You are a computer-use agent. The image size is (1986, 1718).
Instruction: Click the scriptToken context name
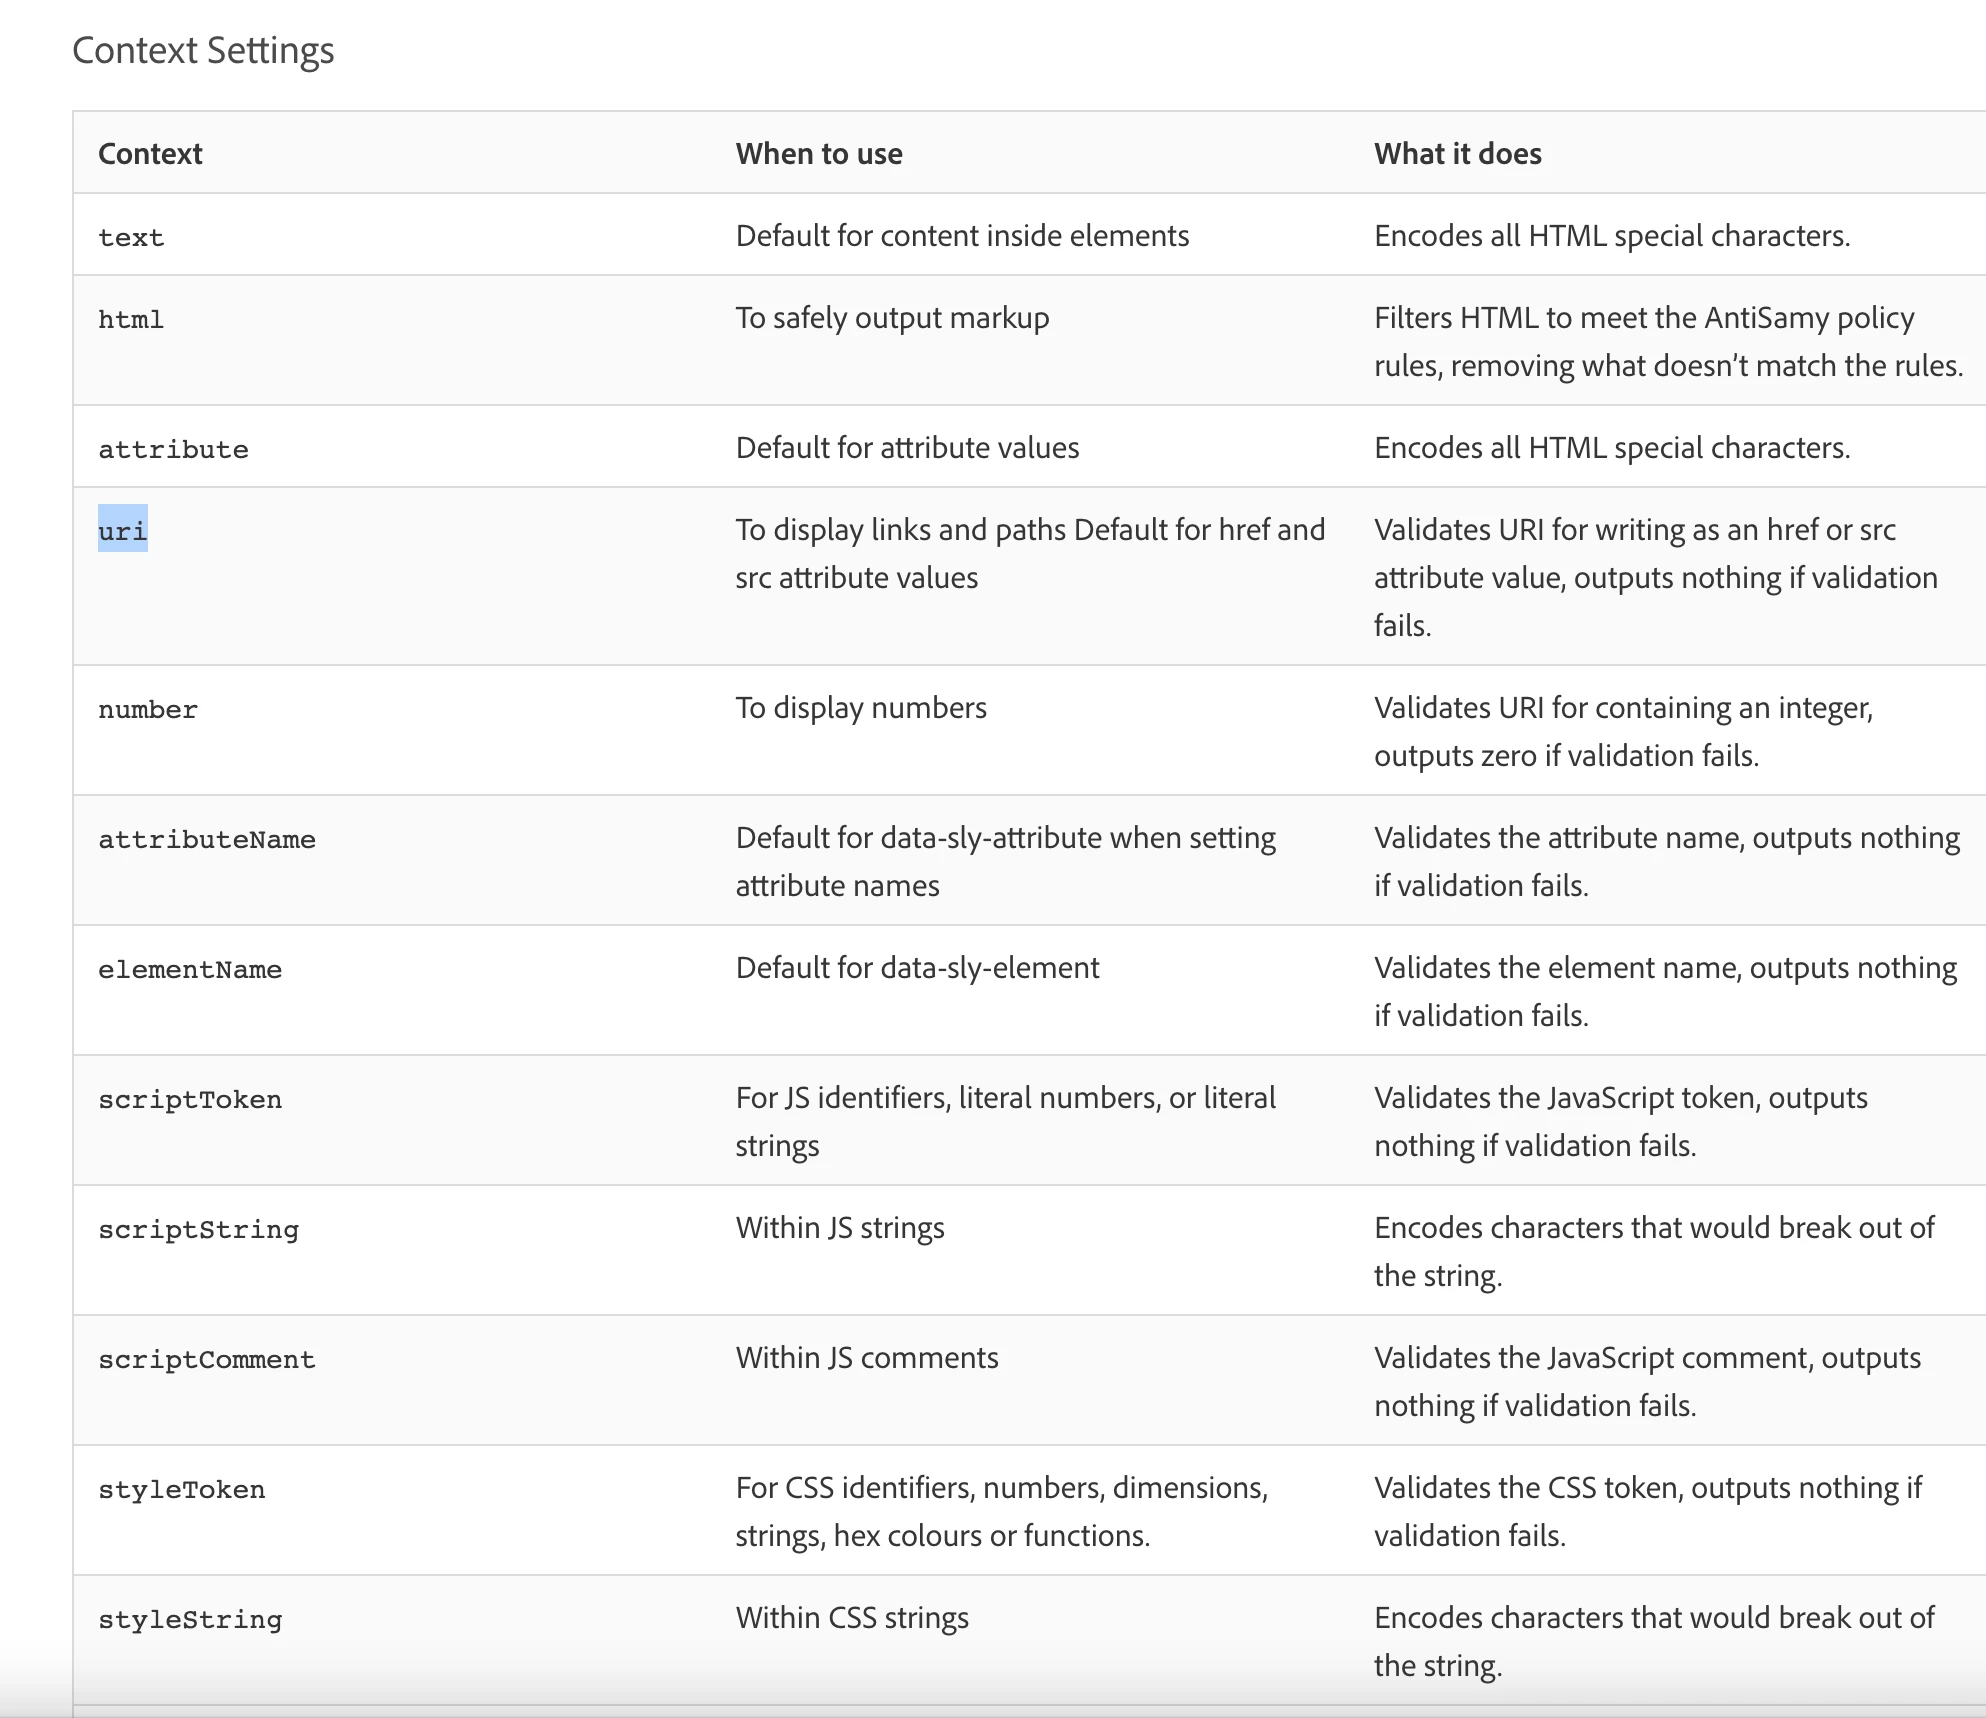pos(190,1100)
